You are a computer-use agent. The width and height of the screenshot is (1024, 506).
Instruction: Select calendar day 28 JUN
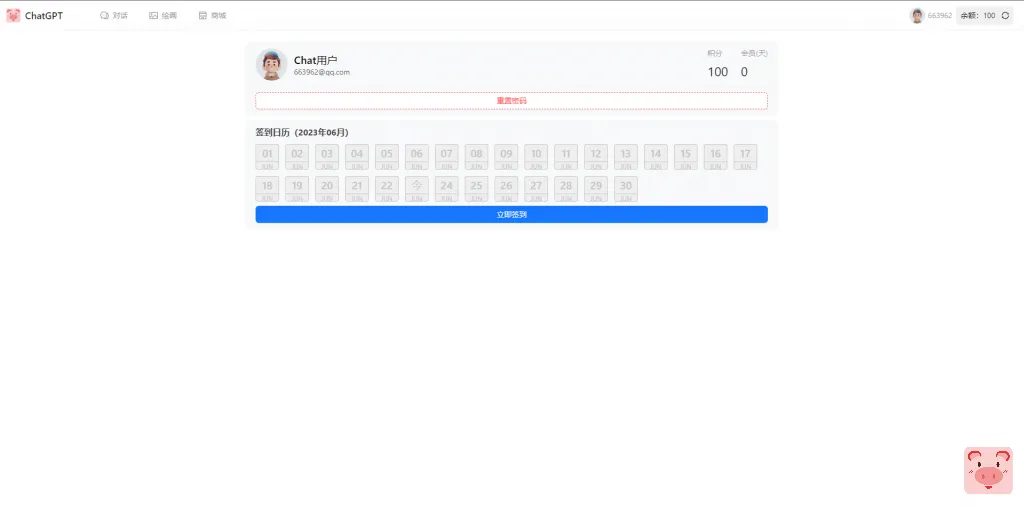point(566,189)
